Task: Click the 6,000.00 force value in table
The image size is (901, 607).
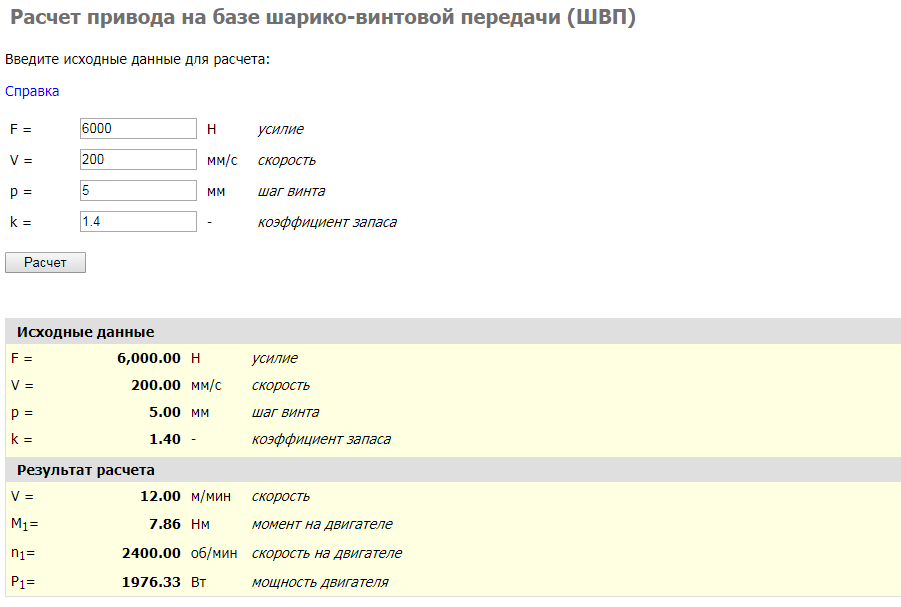Action: [149, 358]
